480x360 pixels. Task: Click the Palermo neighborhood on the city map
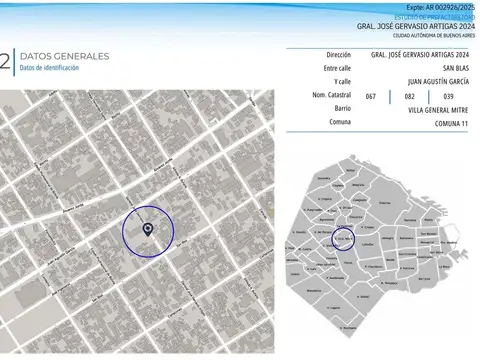[385, 203]
